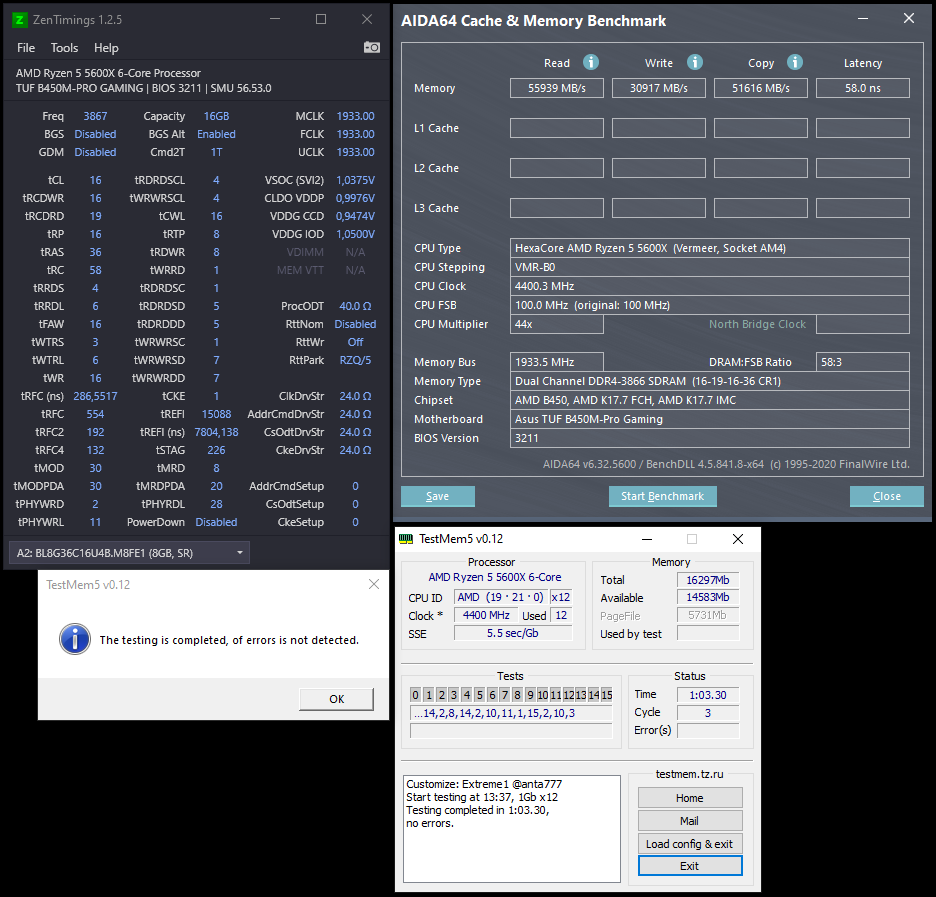936x897 pixels.
Task: Click Load config & exit in TestMem5
Action: point(690,844)
